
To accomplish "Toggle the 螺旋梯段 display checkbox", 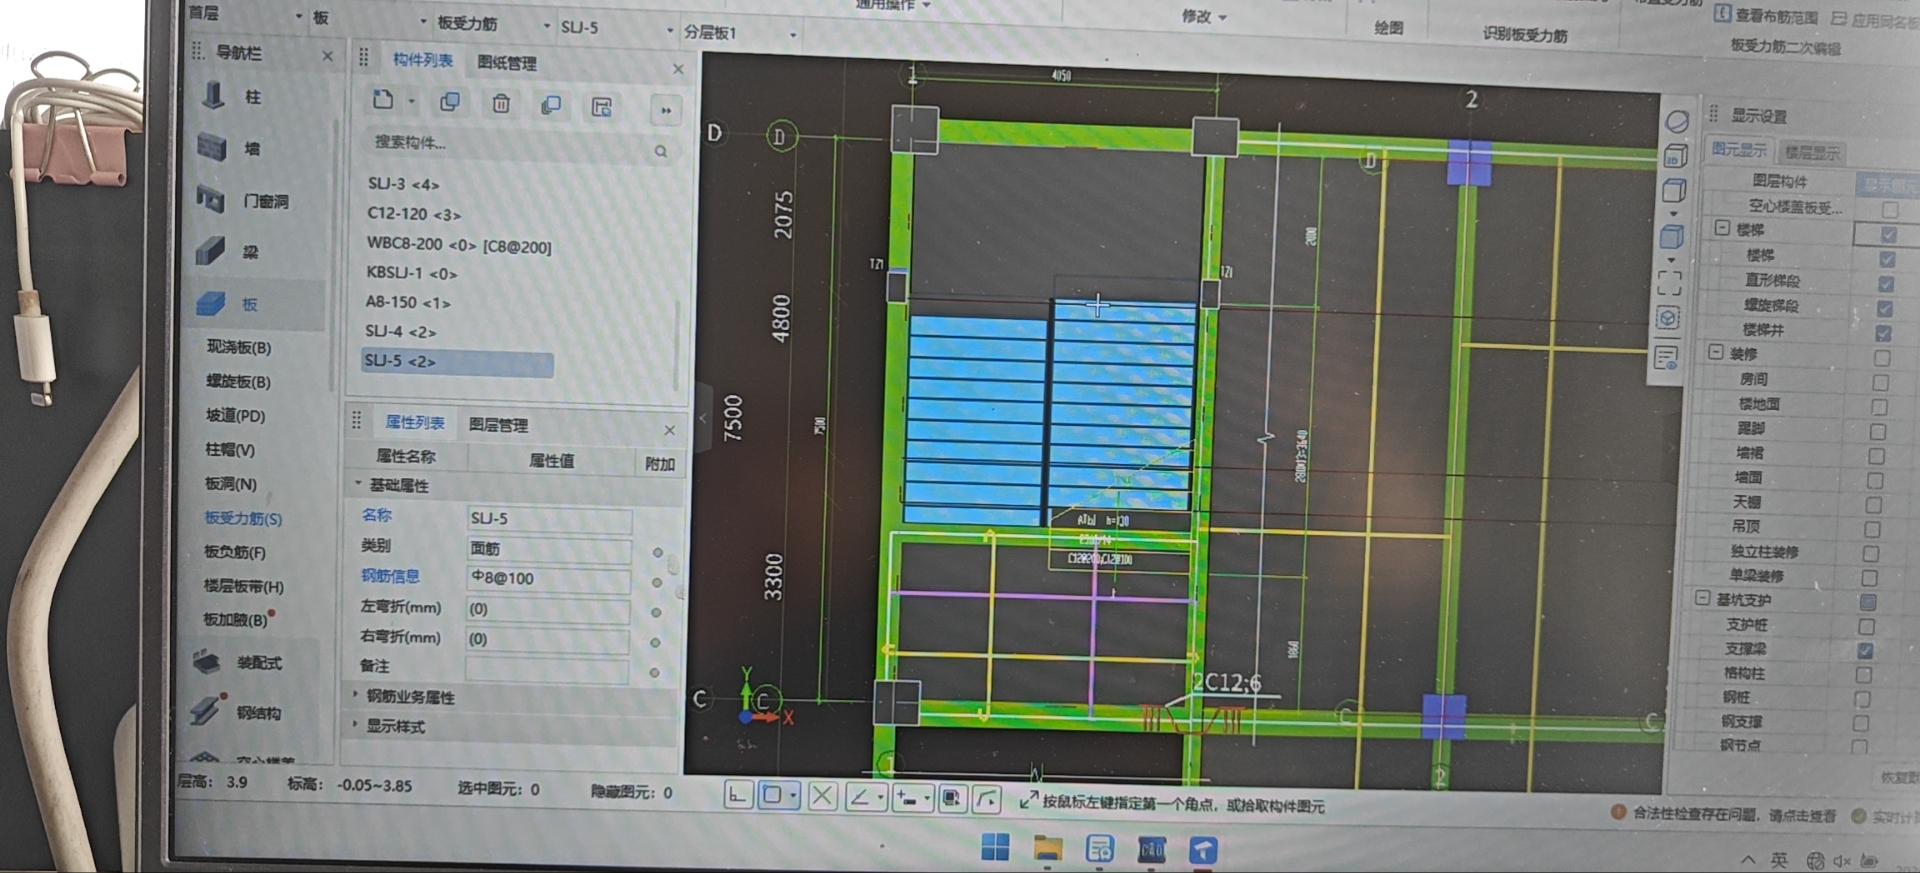I will pos(1885,309).
